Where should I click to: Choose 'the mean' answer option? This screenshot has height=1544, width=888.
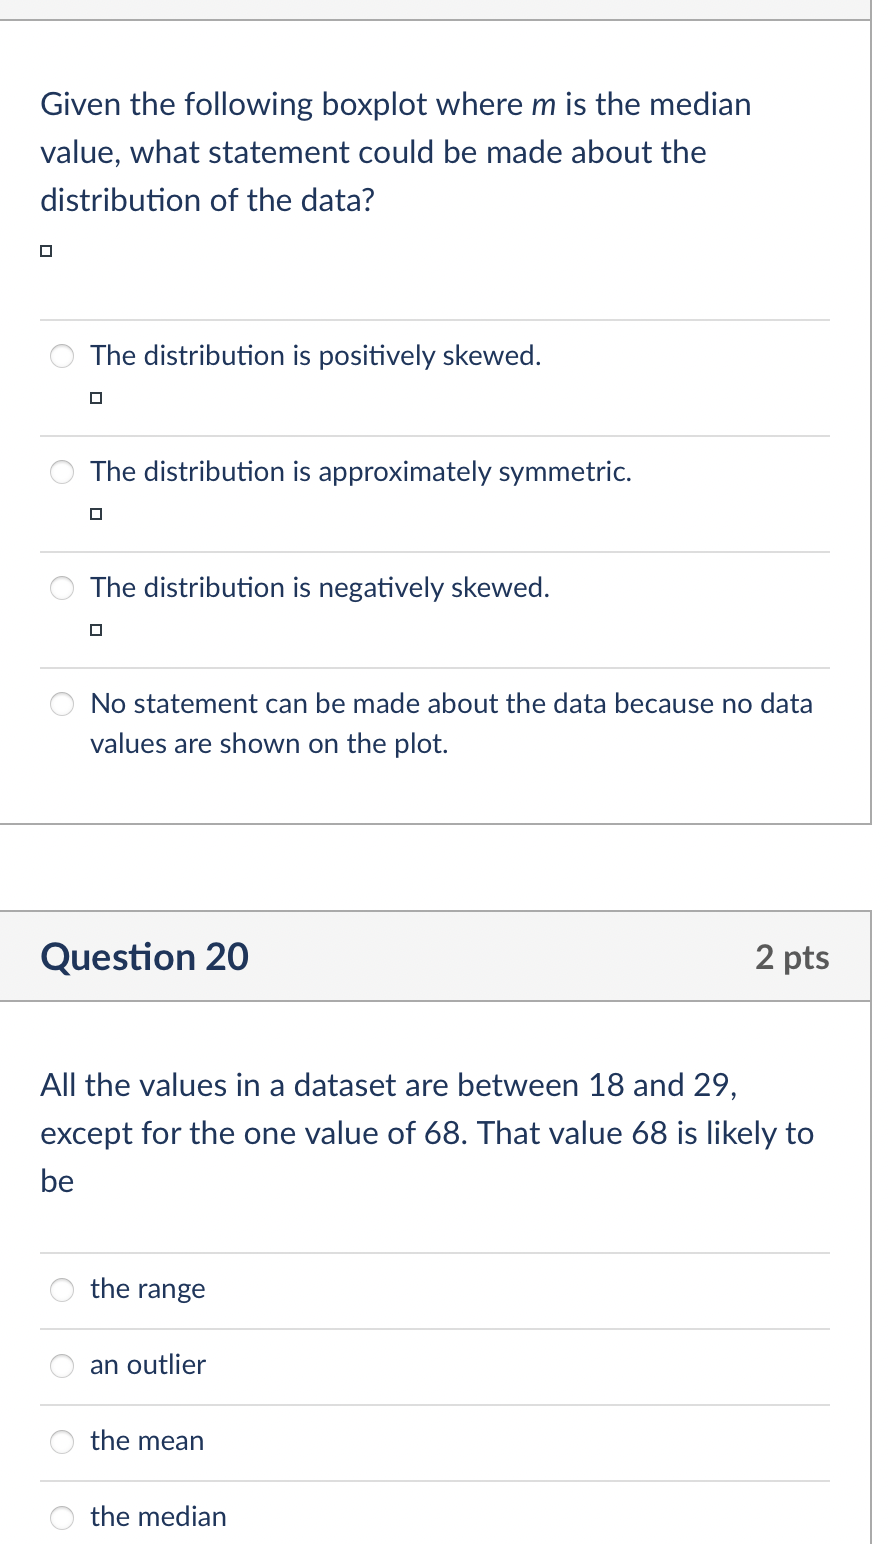(x=61, y=1442)
